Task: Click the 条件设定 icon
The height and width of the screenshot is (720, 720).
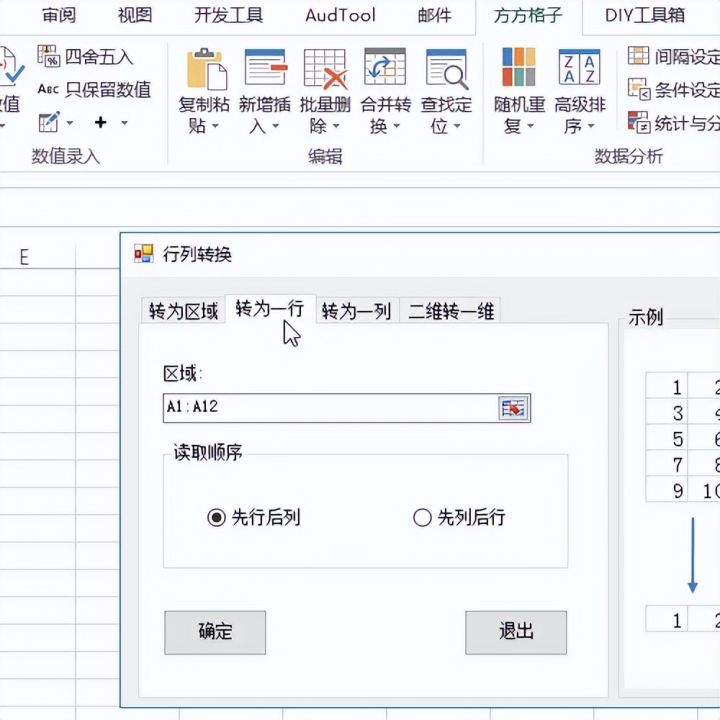Action: pyautogui.click(x=639, y=89)
